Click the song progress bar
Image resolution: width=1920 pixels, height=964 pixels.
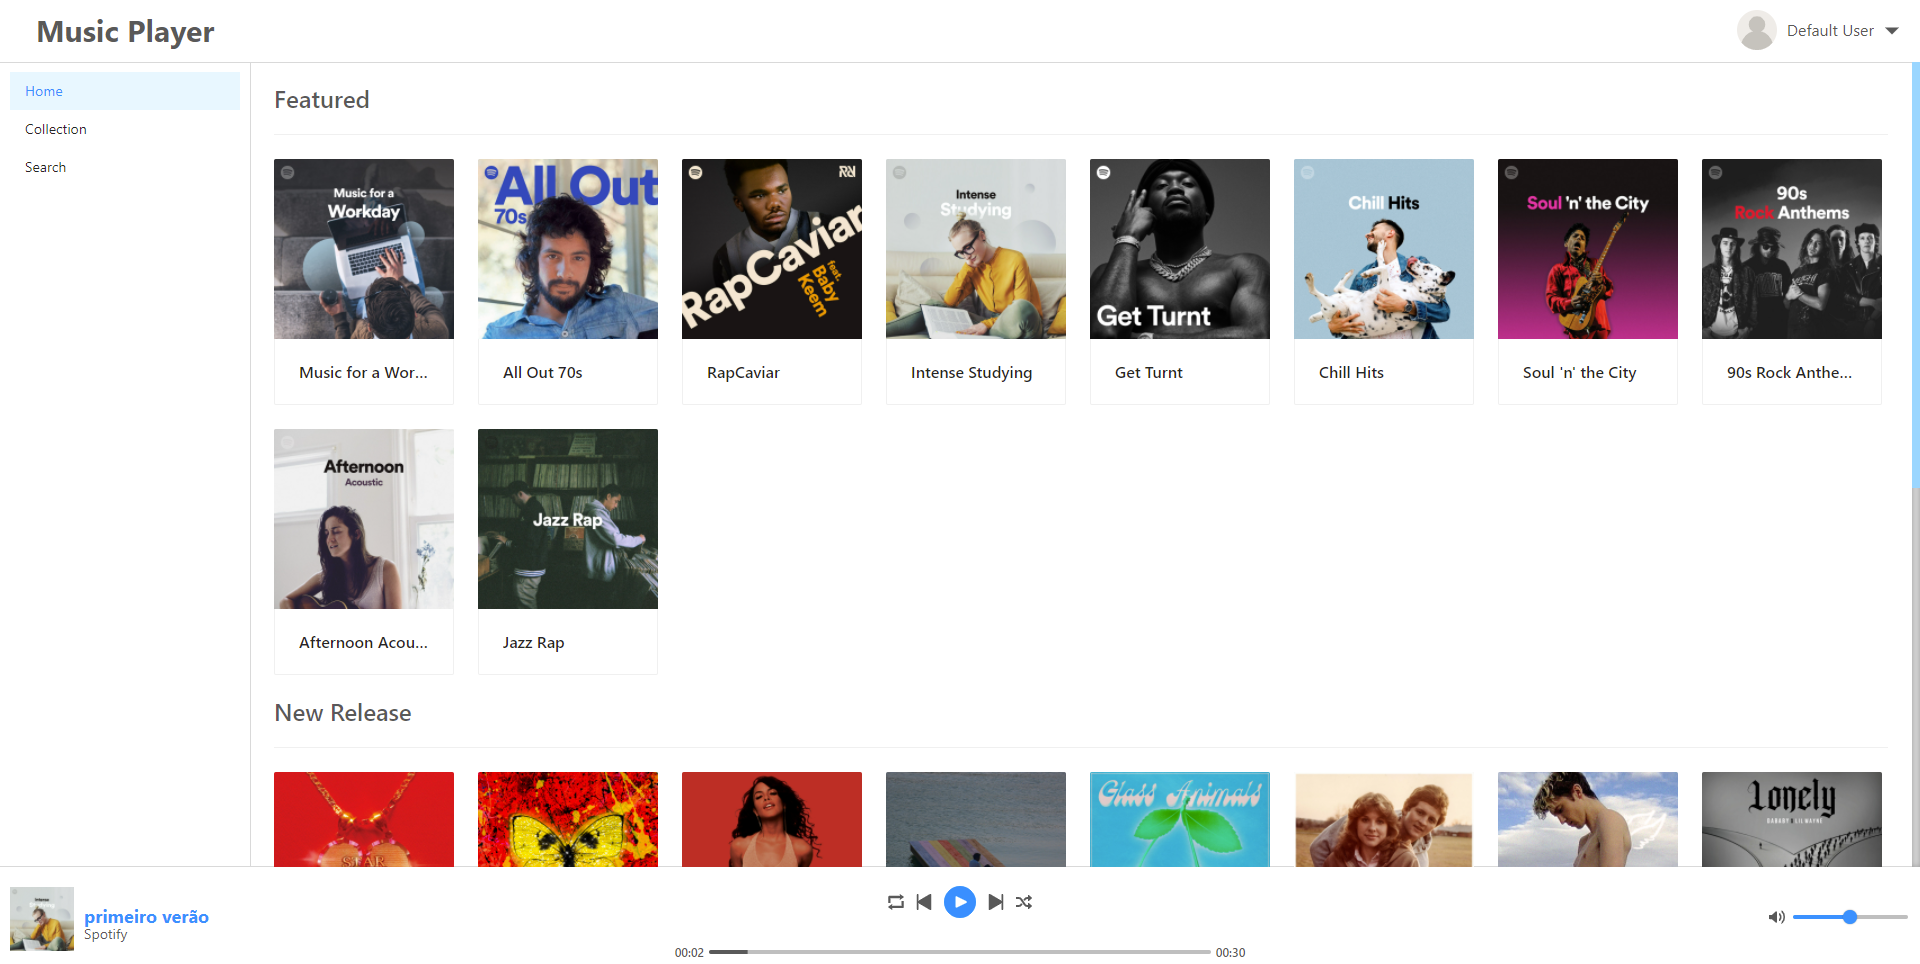coord(960,952)
